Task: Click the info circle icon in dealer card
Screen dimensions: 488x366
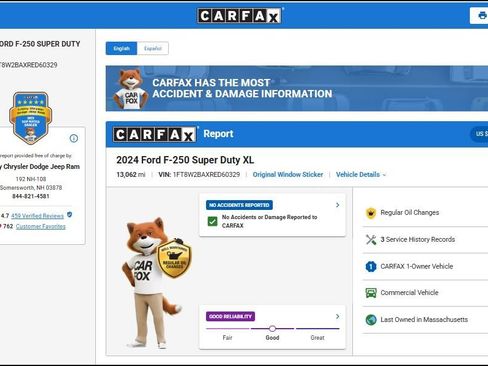Action: pyautogui.click(x=74, y=138)
